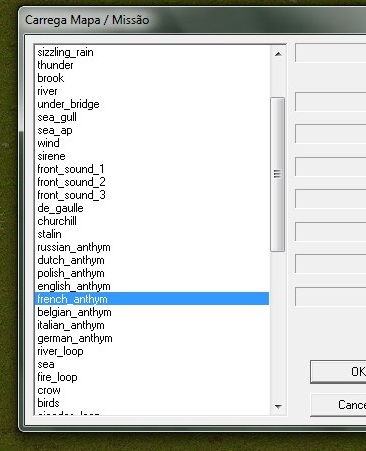The width and height of the screenshot is (366, 451).
Task: Select german_anthym in the list
Action: point(152,338)
